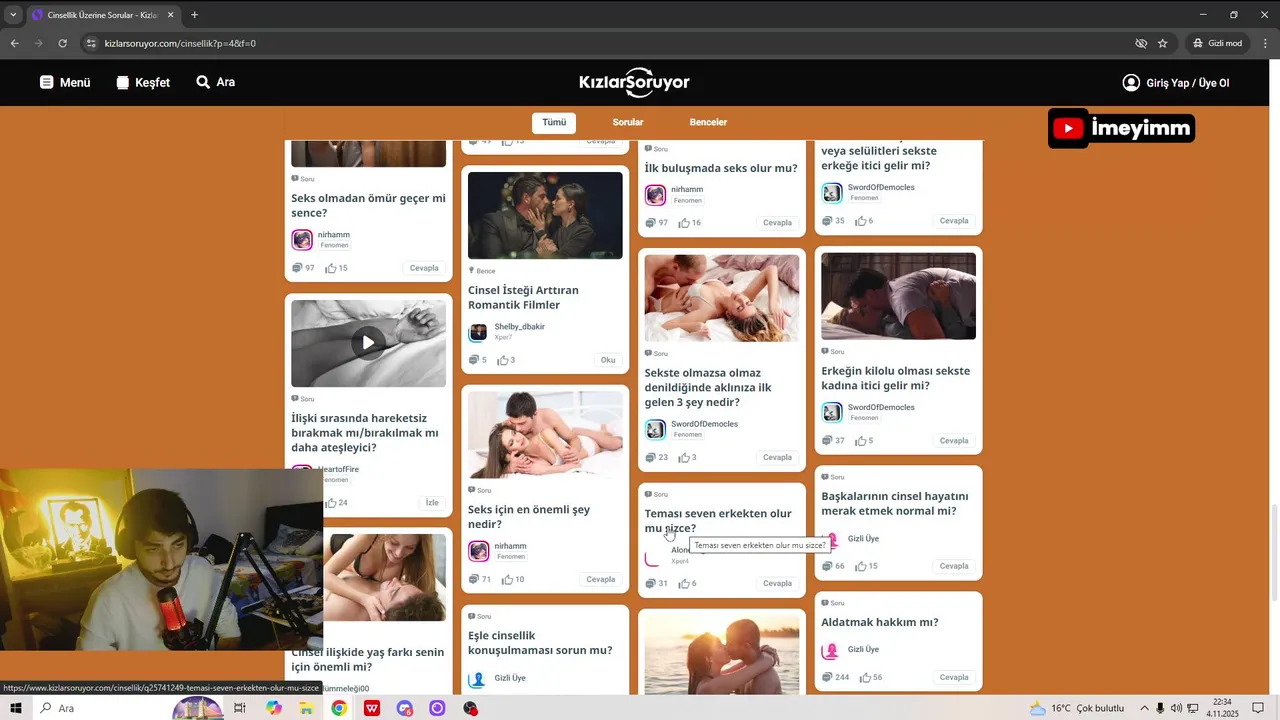This screenshot has height=720, width=1280.
Task: Click the romantic films thumbnail image
Action: point(545,215)
